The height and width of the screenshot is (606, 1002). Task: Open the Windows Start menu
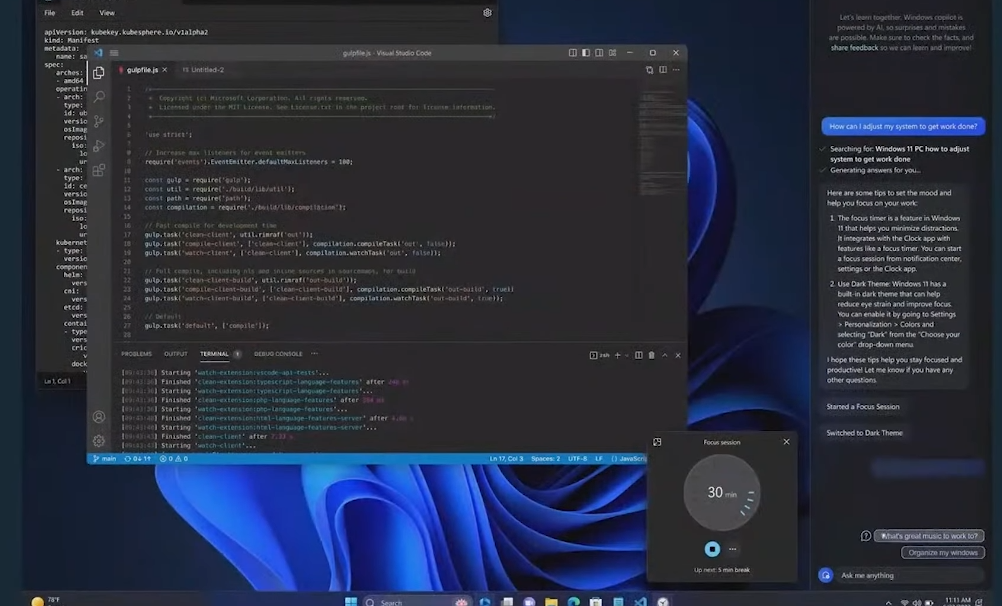[x=351, y=602]
